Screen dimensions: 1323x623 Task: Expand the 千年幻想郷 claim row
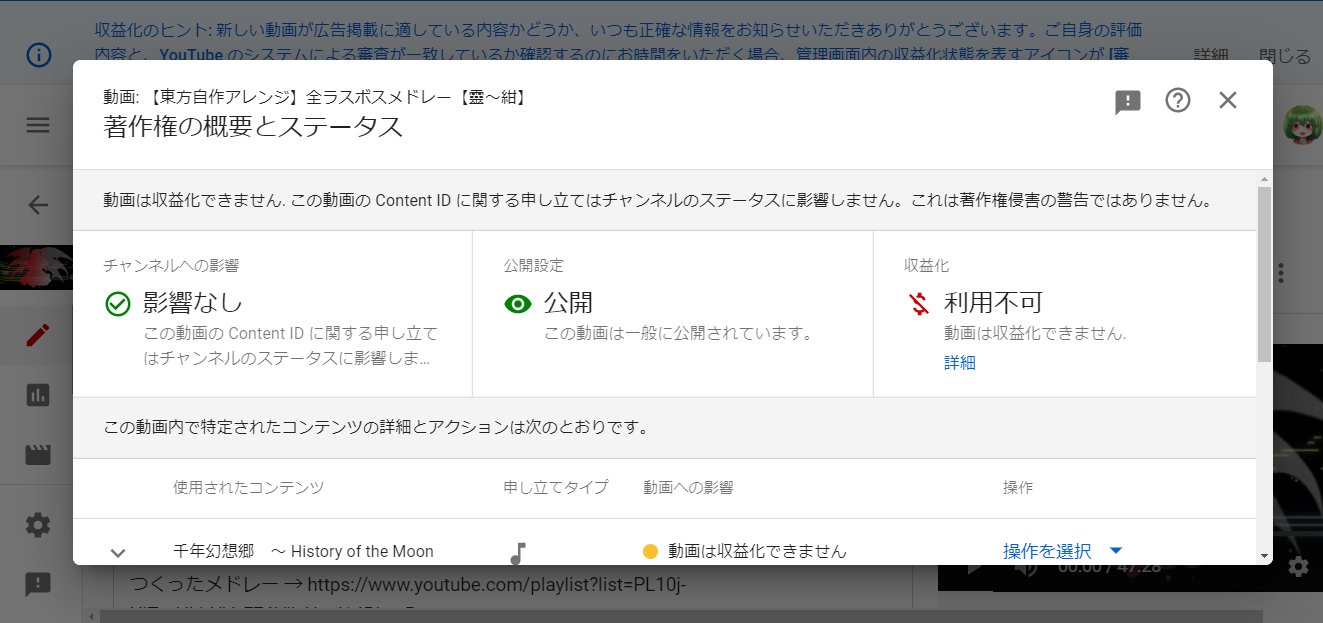pos(118,551)
